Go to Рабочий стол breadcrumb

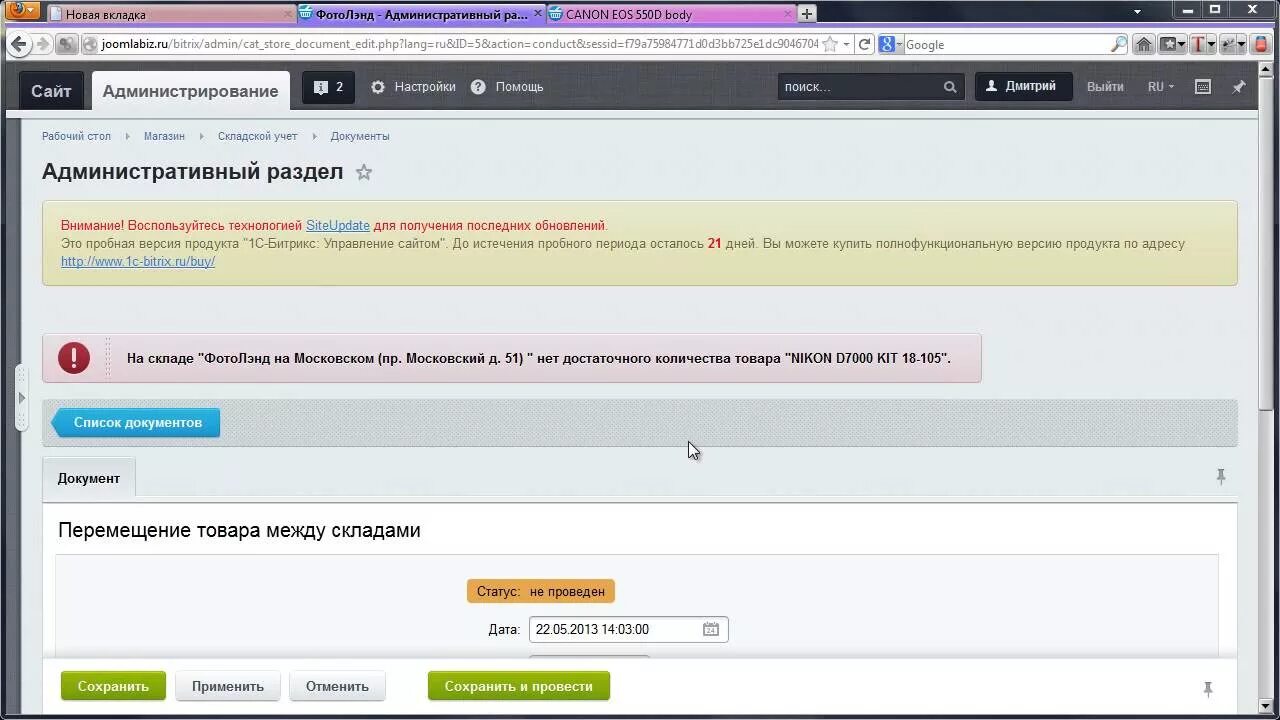pos(76,136)
